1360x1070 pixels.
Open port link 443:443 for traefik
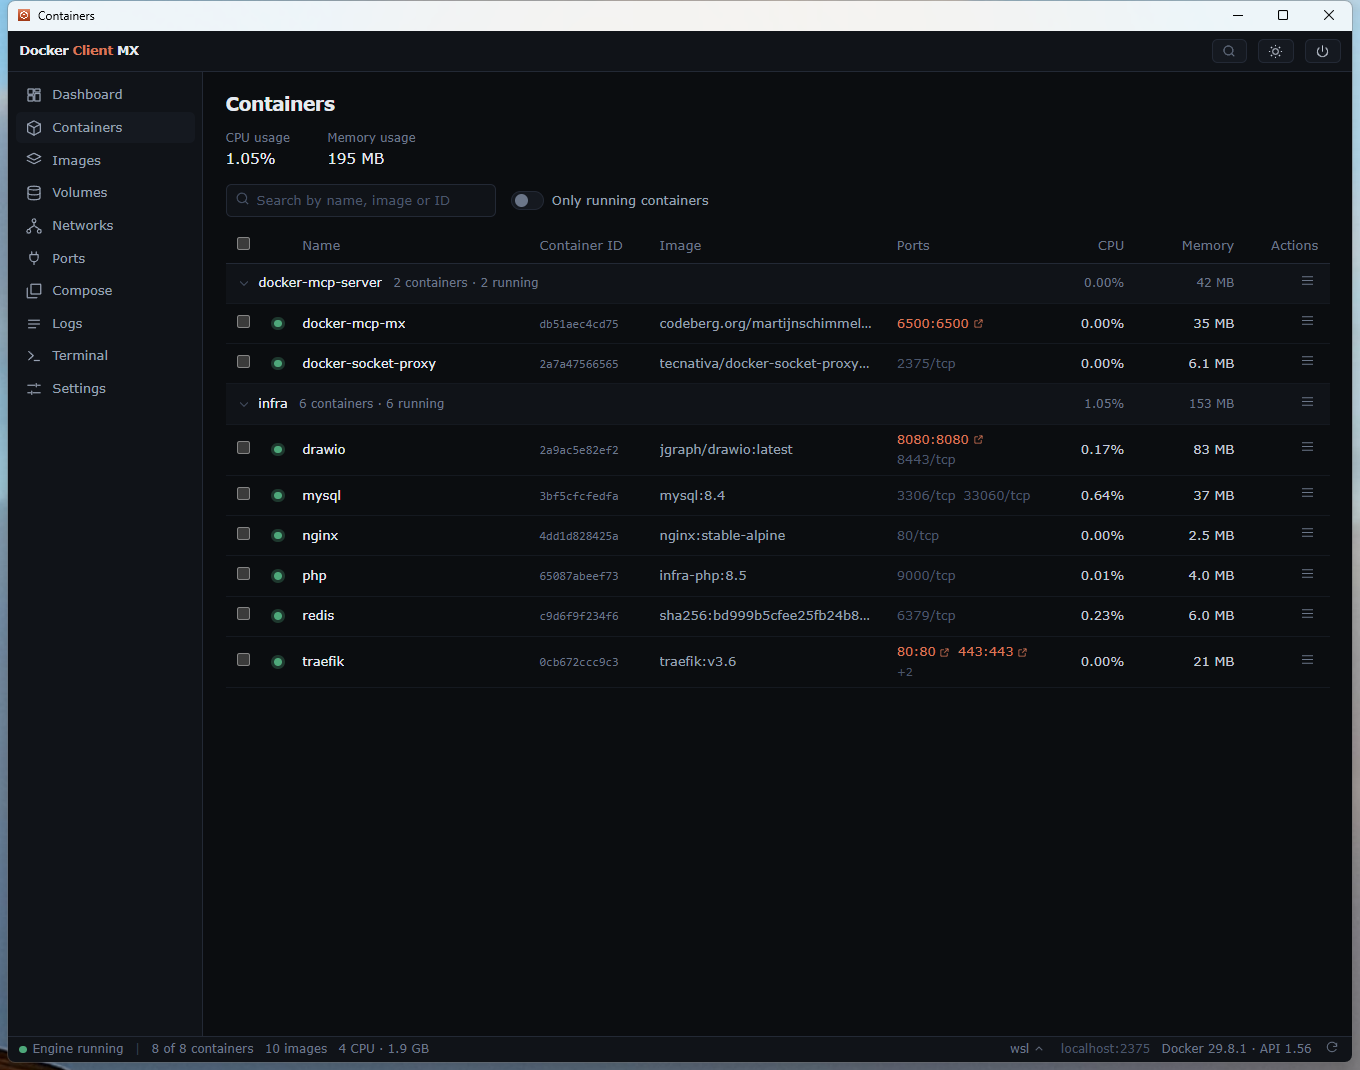(x=993, y=652)
